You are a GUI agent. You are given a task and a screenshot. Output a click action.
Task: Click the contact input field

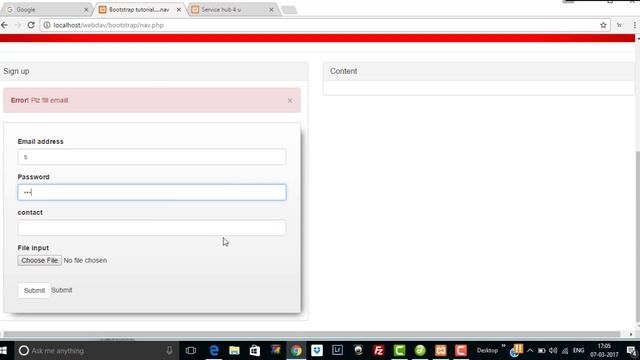152,228
